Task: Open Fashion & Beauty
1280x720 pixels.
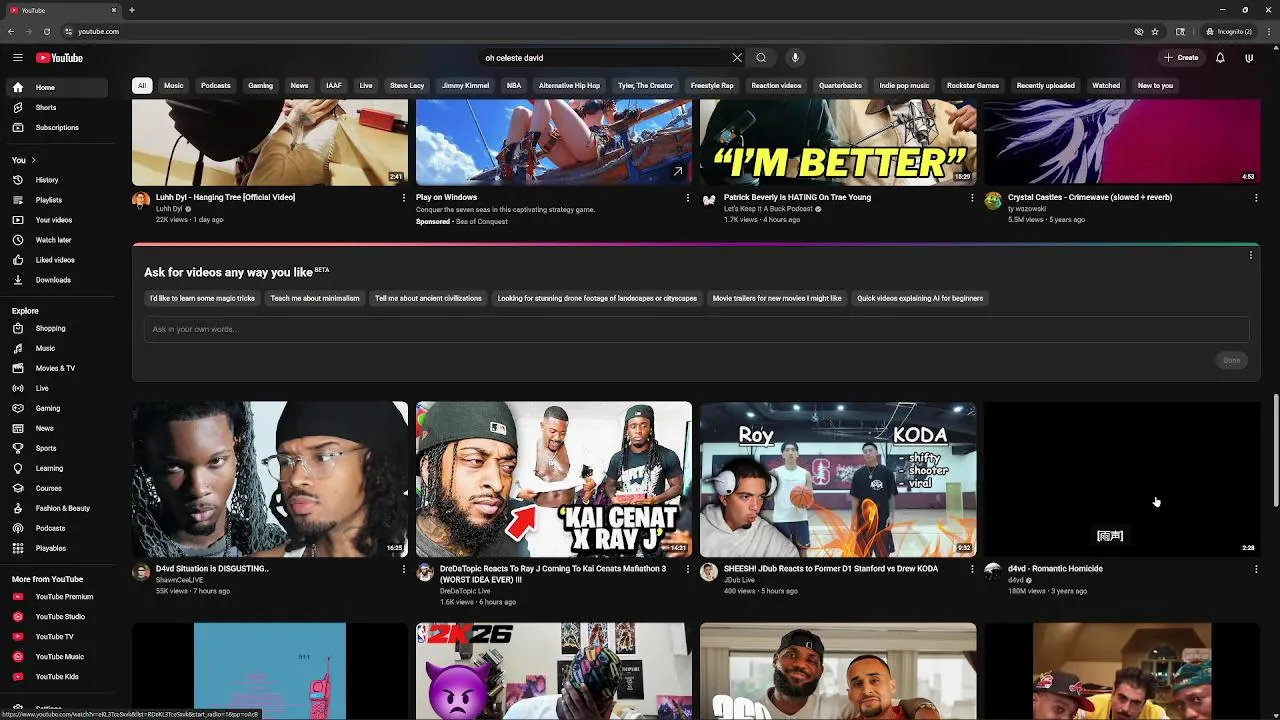Action: tap(56, 508)
